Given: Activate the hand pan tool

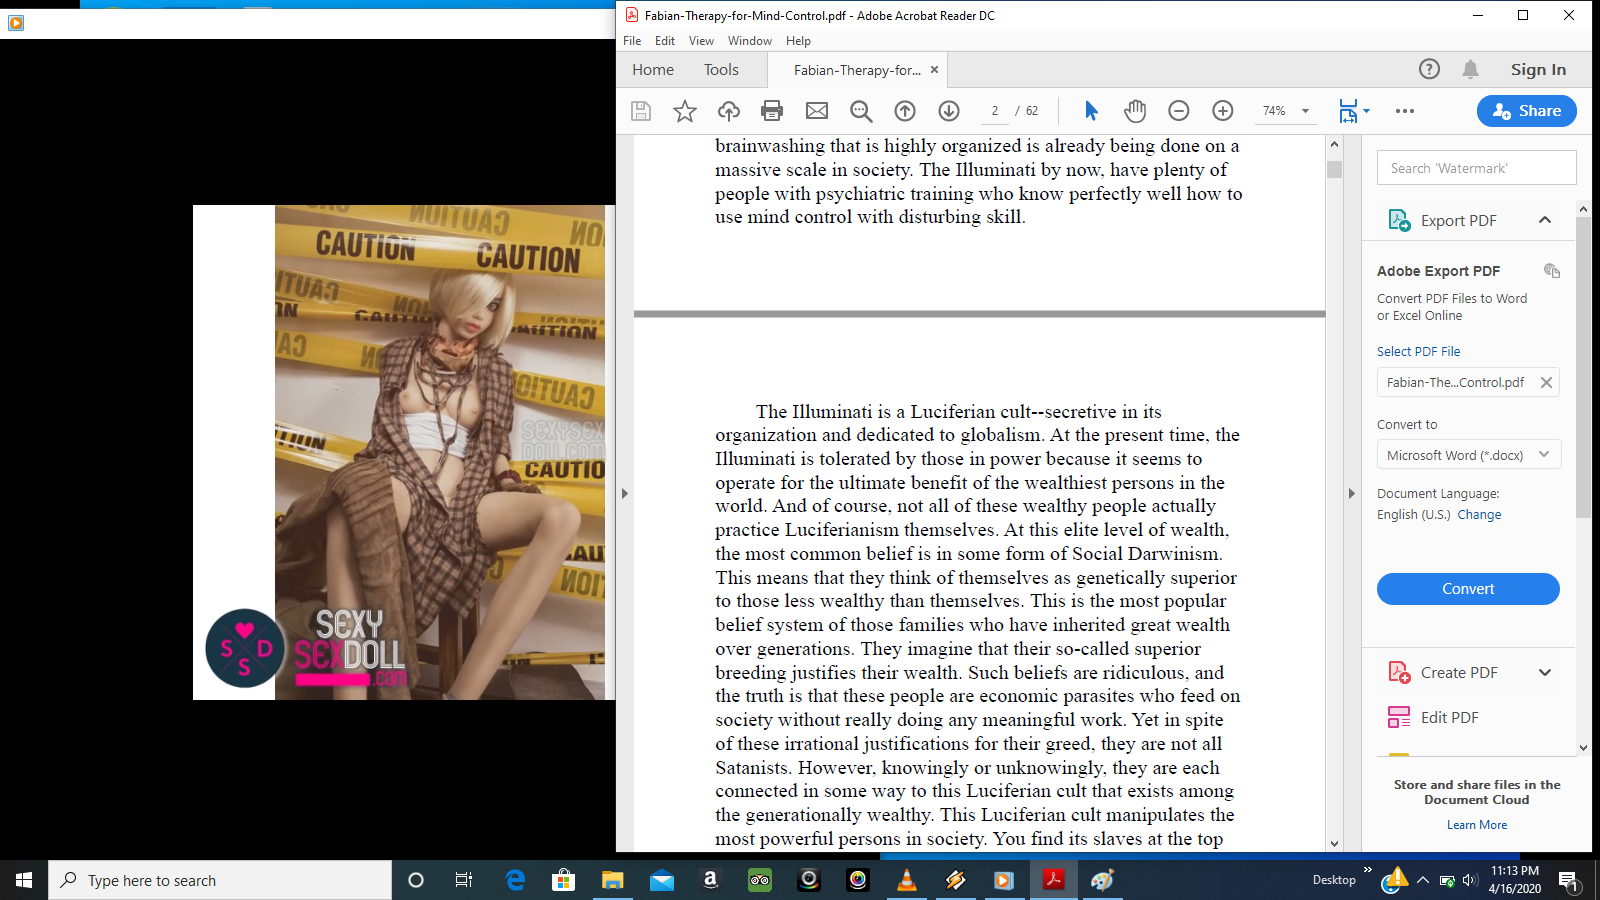Looking at the screenshot, I should click(1135, 111).
